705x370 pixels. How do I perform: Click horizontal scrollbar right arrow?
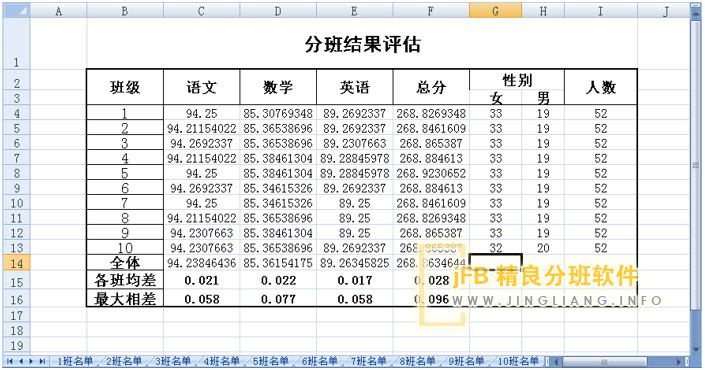point(678,361)
